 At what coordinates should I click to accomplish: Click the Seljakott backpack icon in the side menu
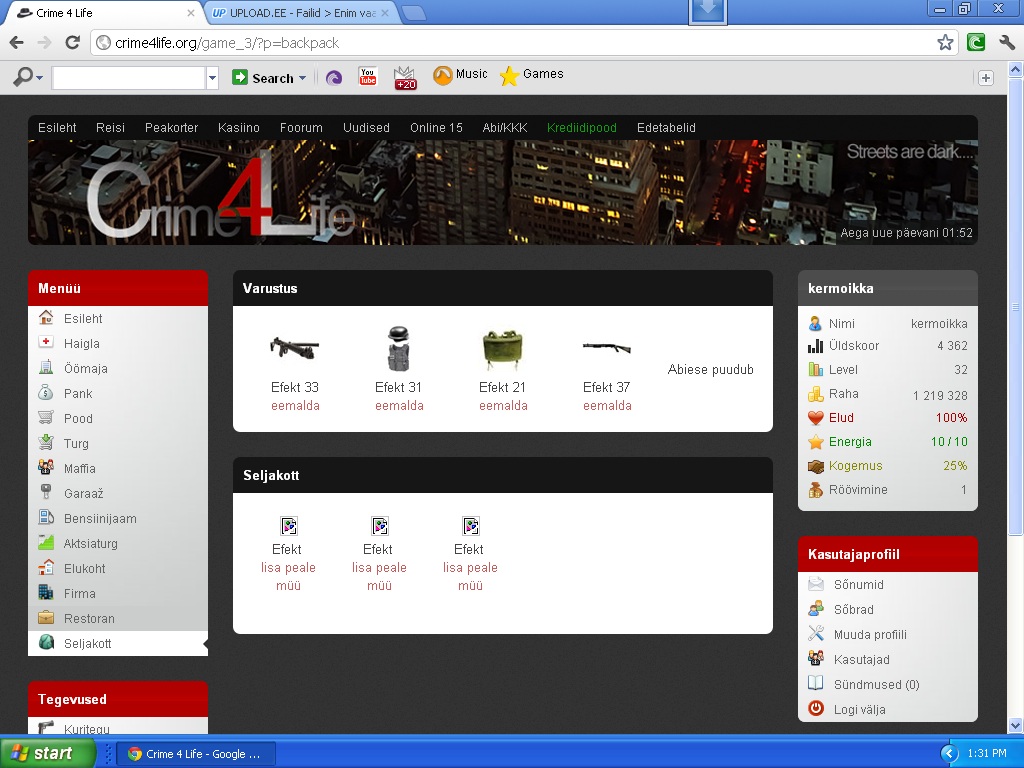coord(46,643)
